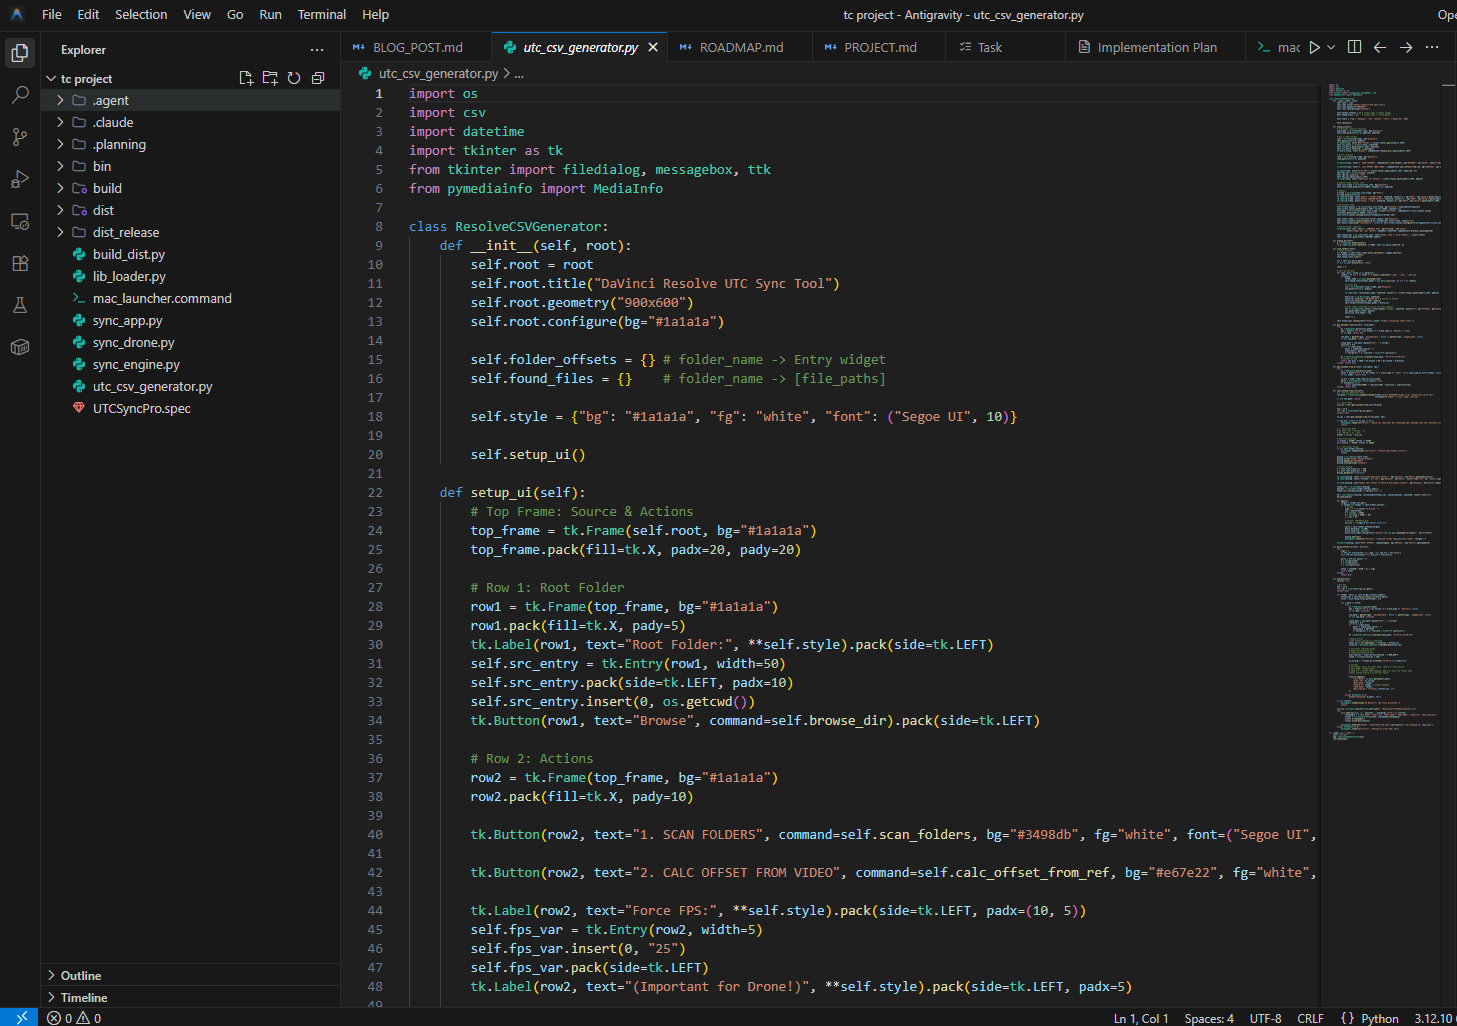The image size is (1457, 1026).
Task: Open the Search view in activity bar
Action: pyautogui.click(x=20, y=95)
